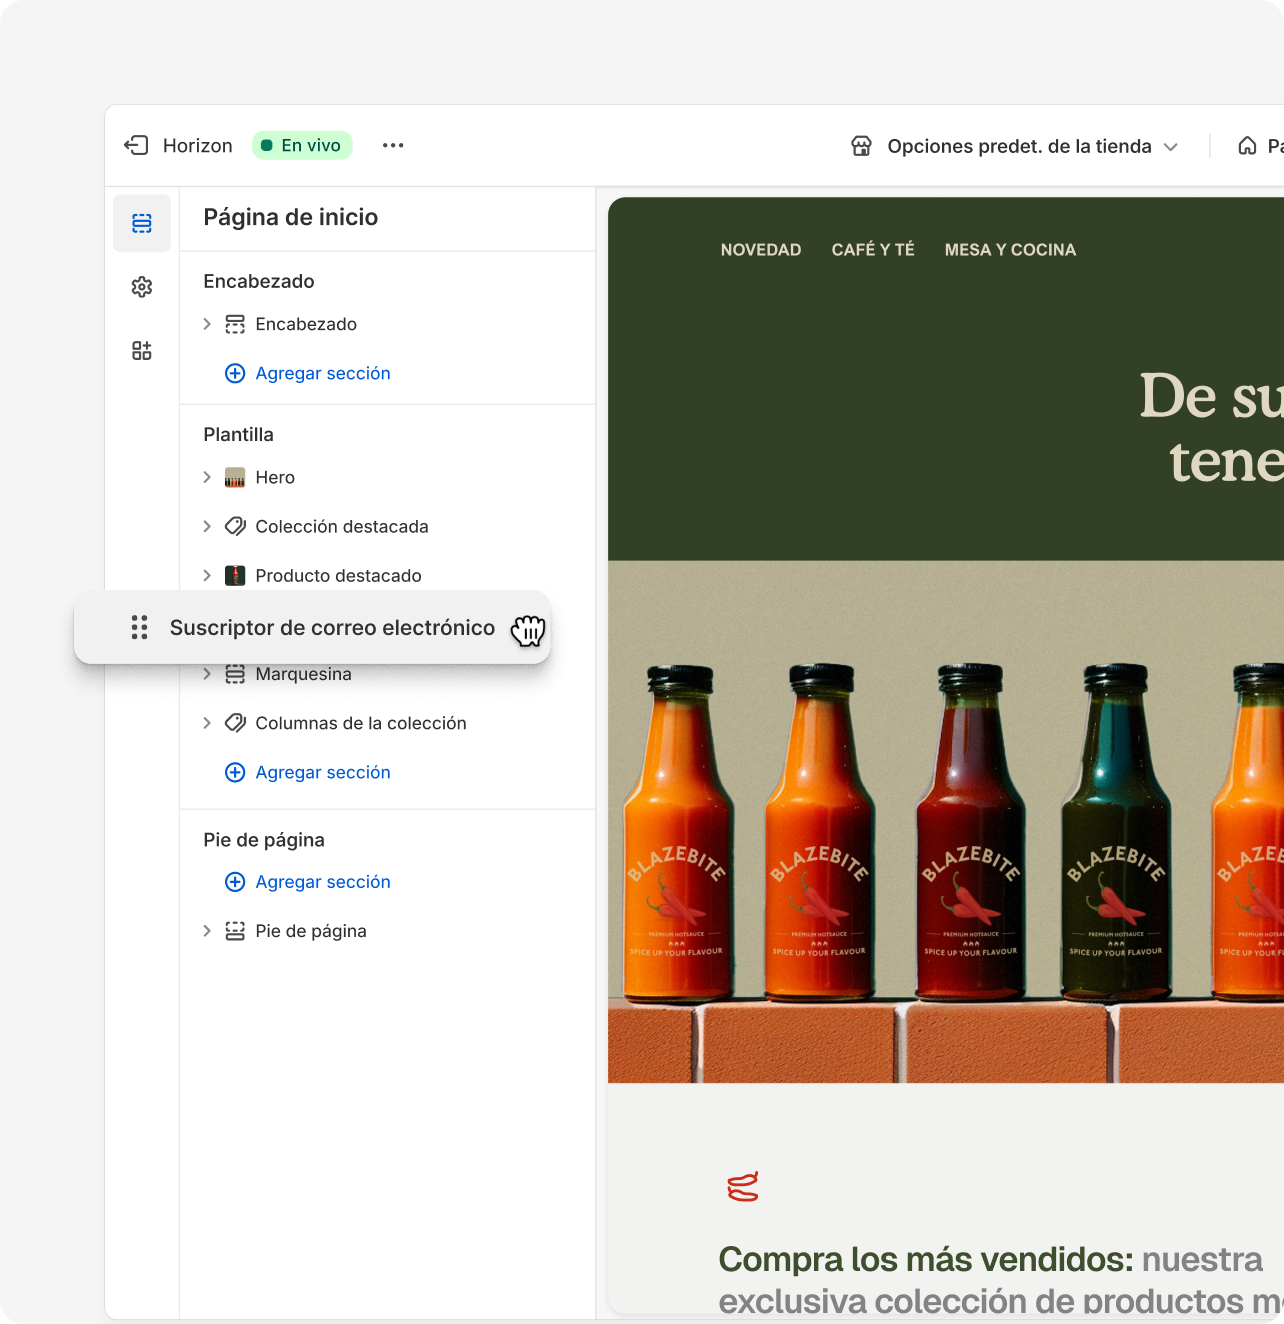The width and height of the screenshot is (1284, 1324).
Task: Open the Apps sidebar icon
Action: pyautogui.click(x=142, y=351)
